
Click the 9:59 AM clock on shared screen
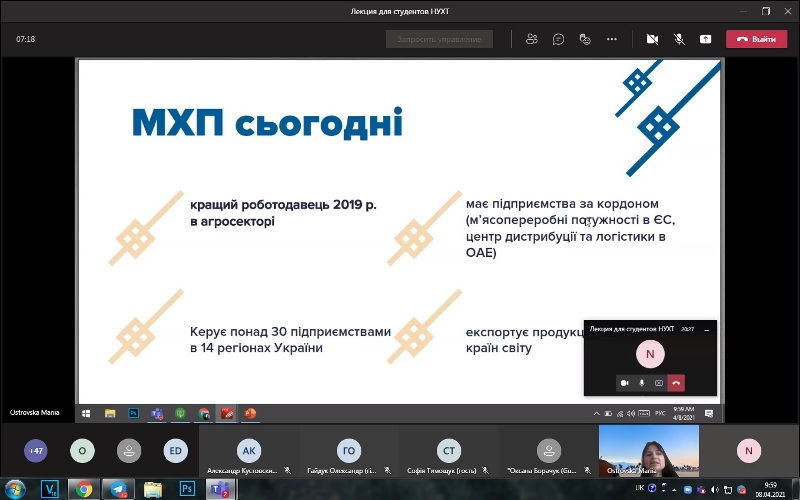(684, 413)
